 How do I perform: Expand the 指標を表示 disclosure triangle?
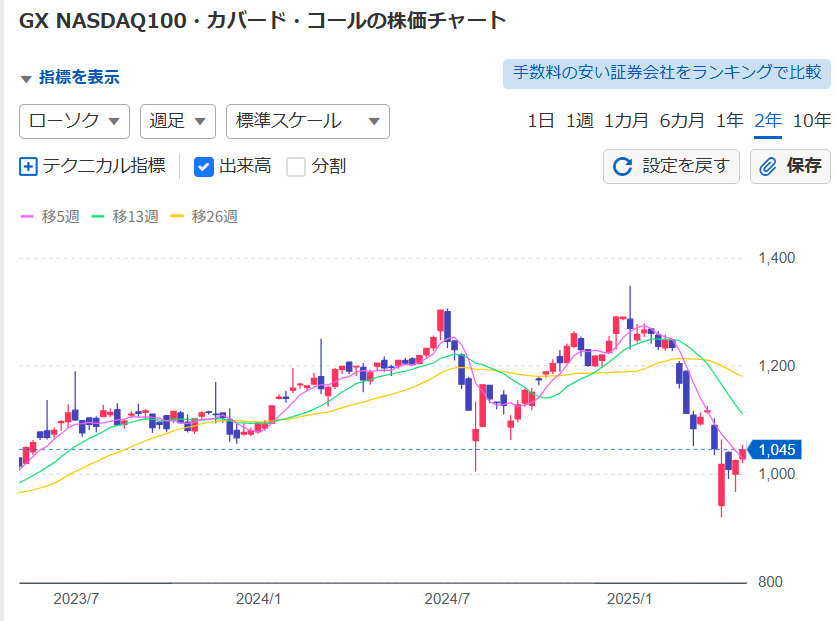pos(26,79)
